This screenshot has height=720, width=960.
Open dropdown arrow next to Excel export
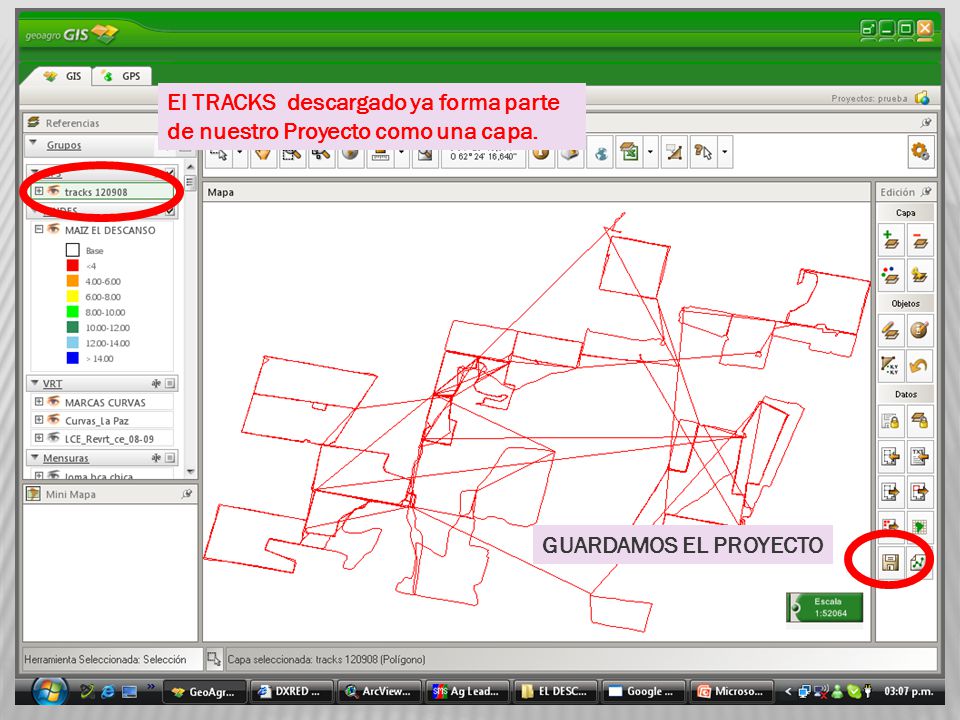click(650, 152)
